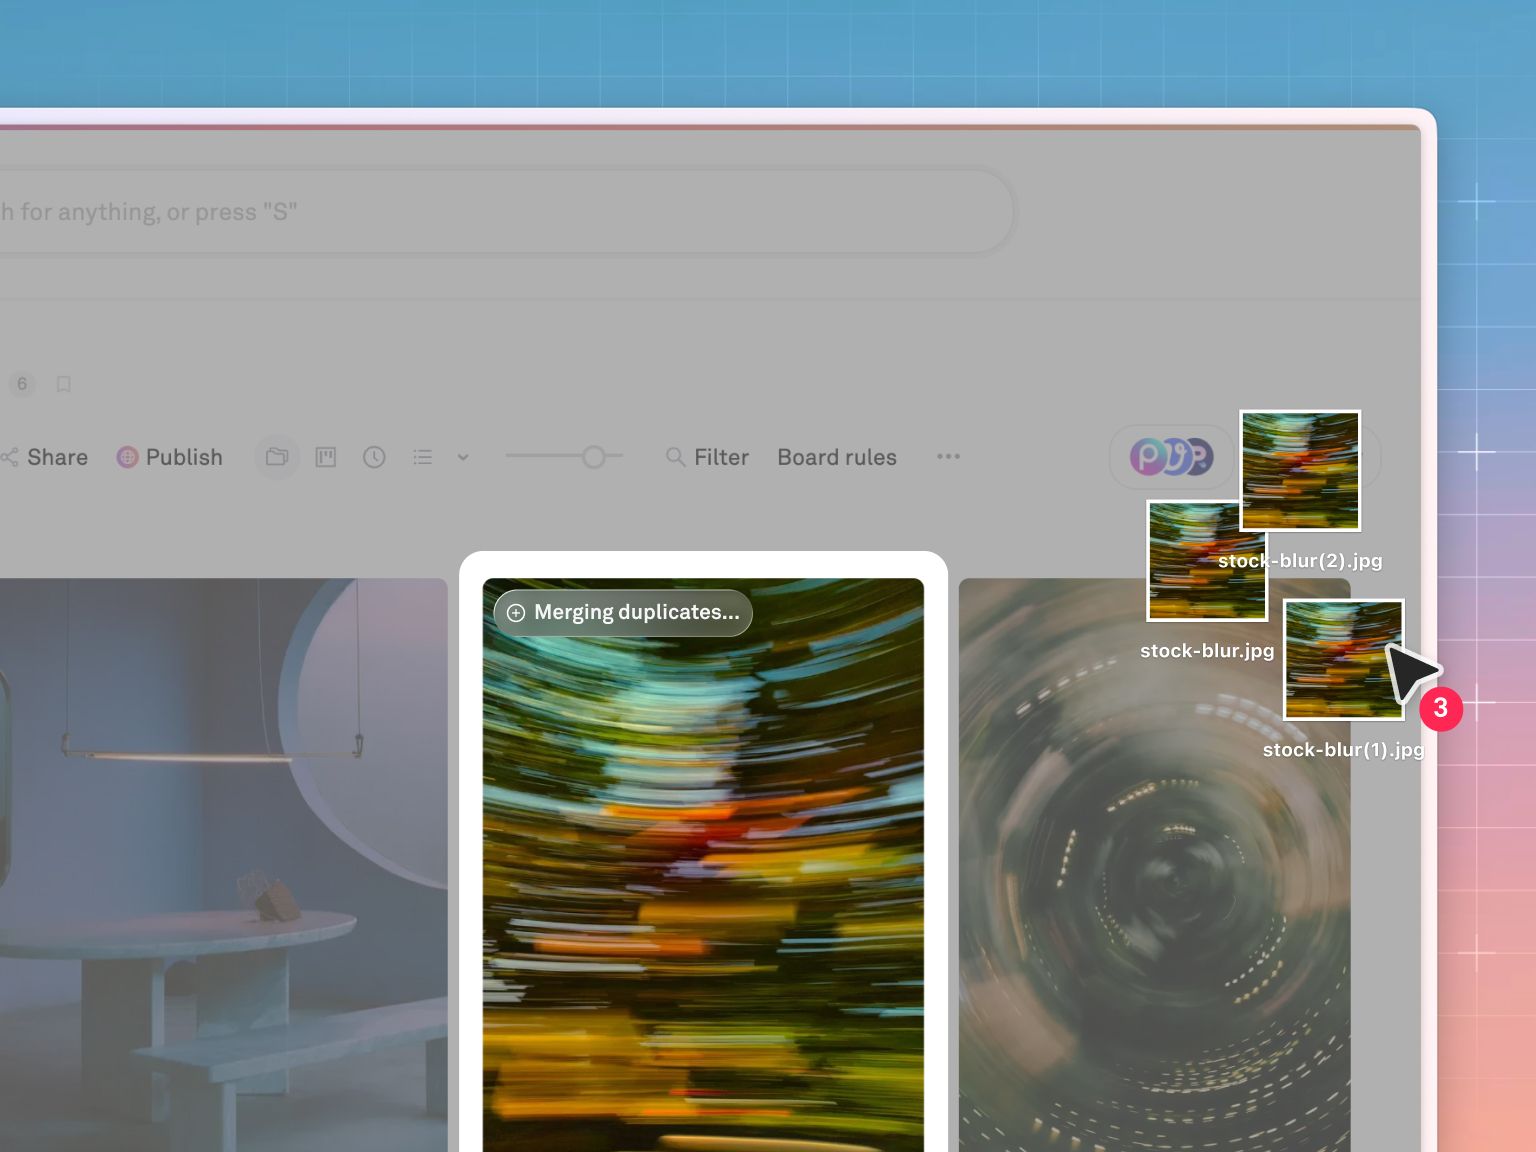Switch to the list view icon

[x=423, y=458]
